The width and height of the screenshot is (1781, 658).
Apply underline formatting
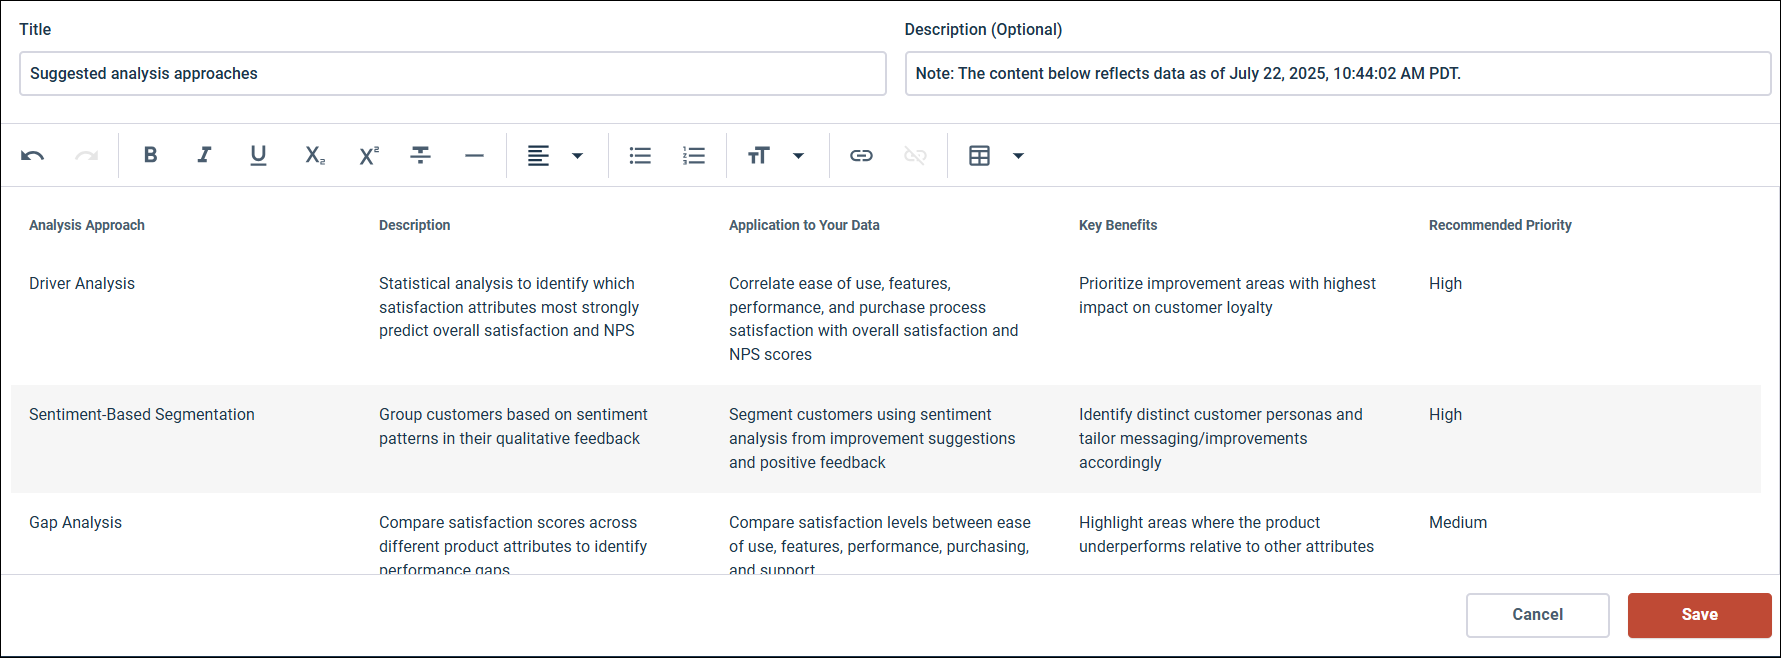pyautogui.click(x=258, y=155)
